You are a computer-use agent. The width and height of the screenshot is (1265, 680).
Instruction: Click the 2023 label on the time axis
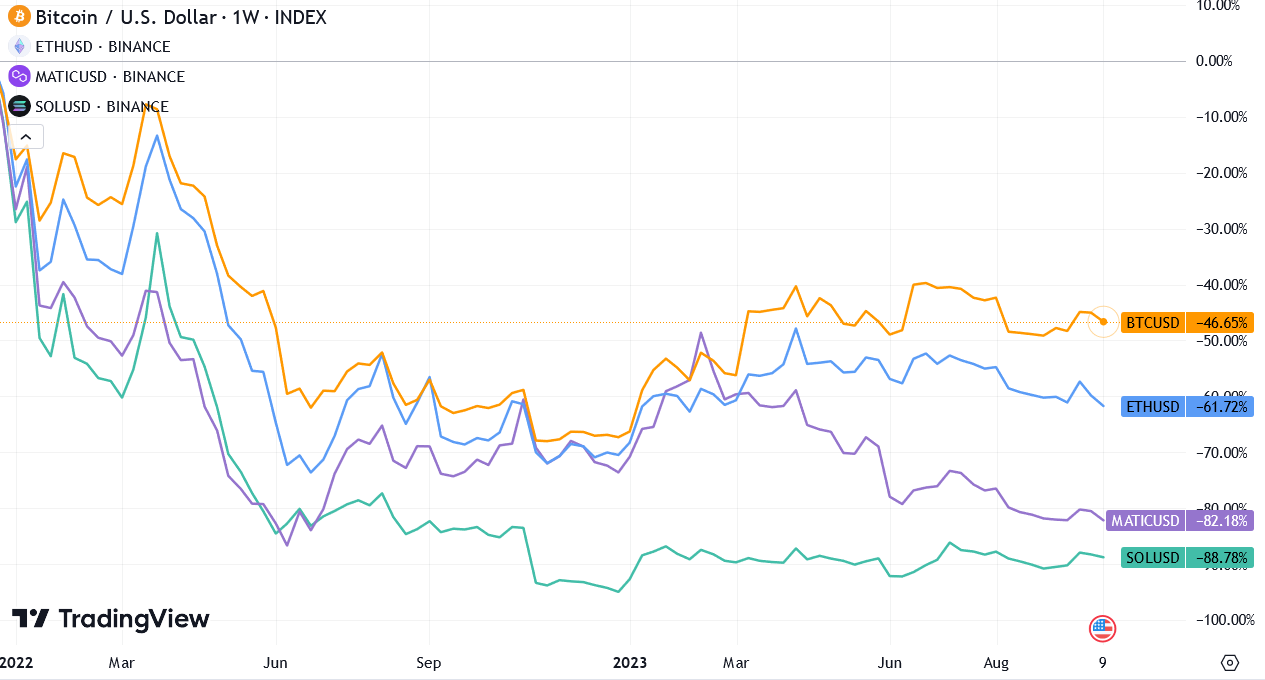[630, 662]
